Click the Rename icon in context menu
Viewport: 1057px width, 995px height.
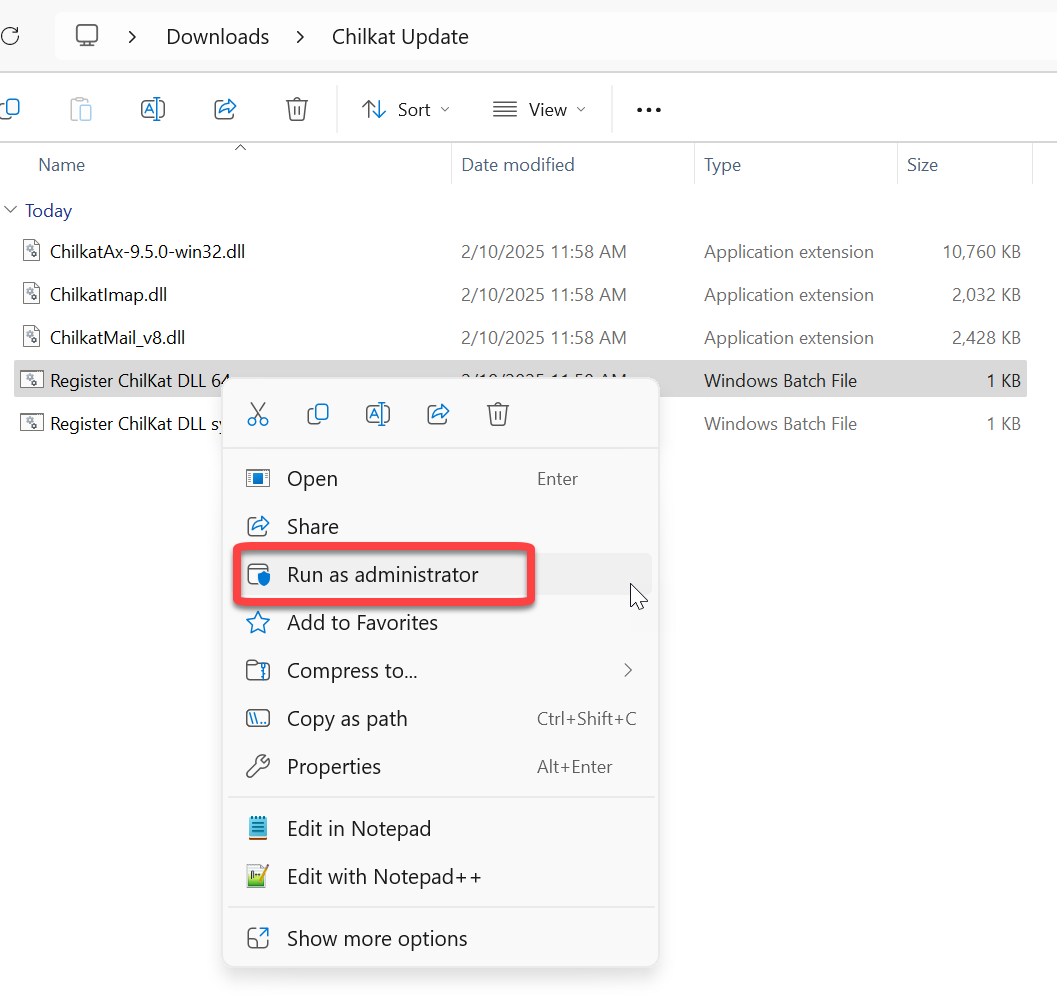[x=378, y=414]
